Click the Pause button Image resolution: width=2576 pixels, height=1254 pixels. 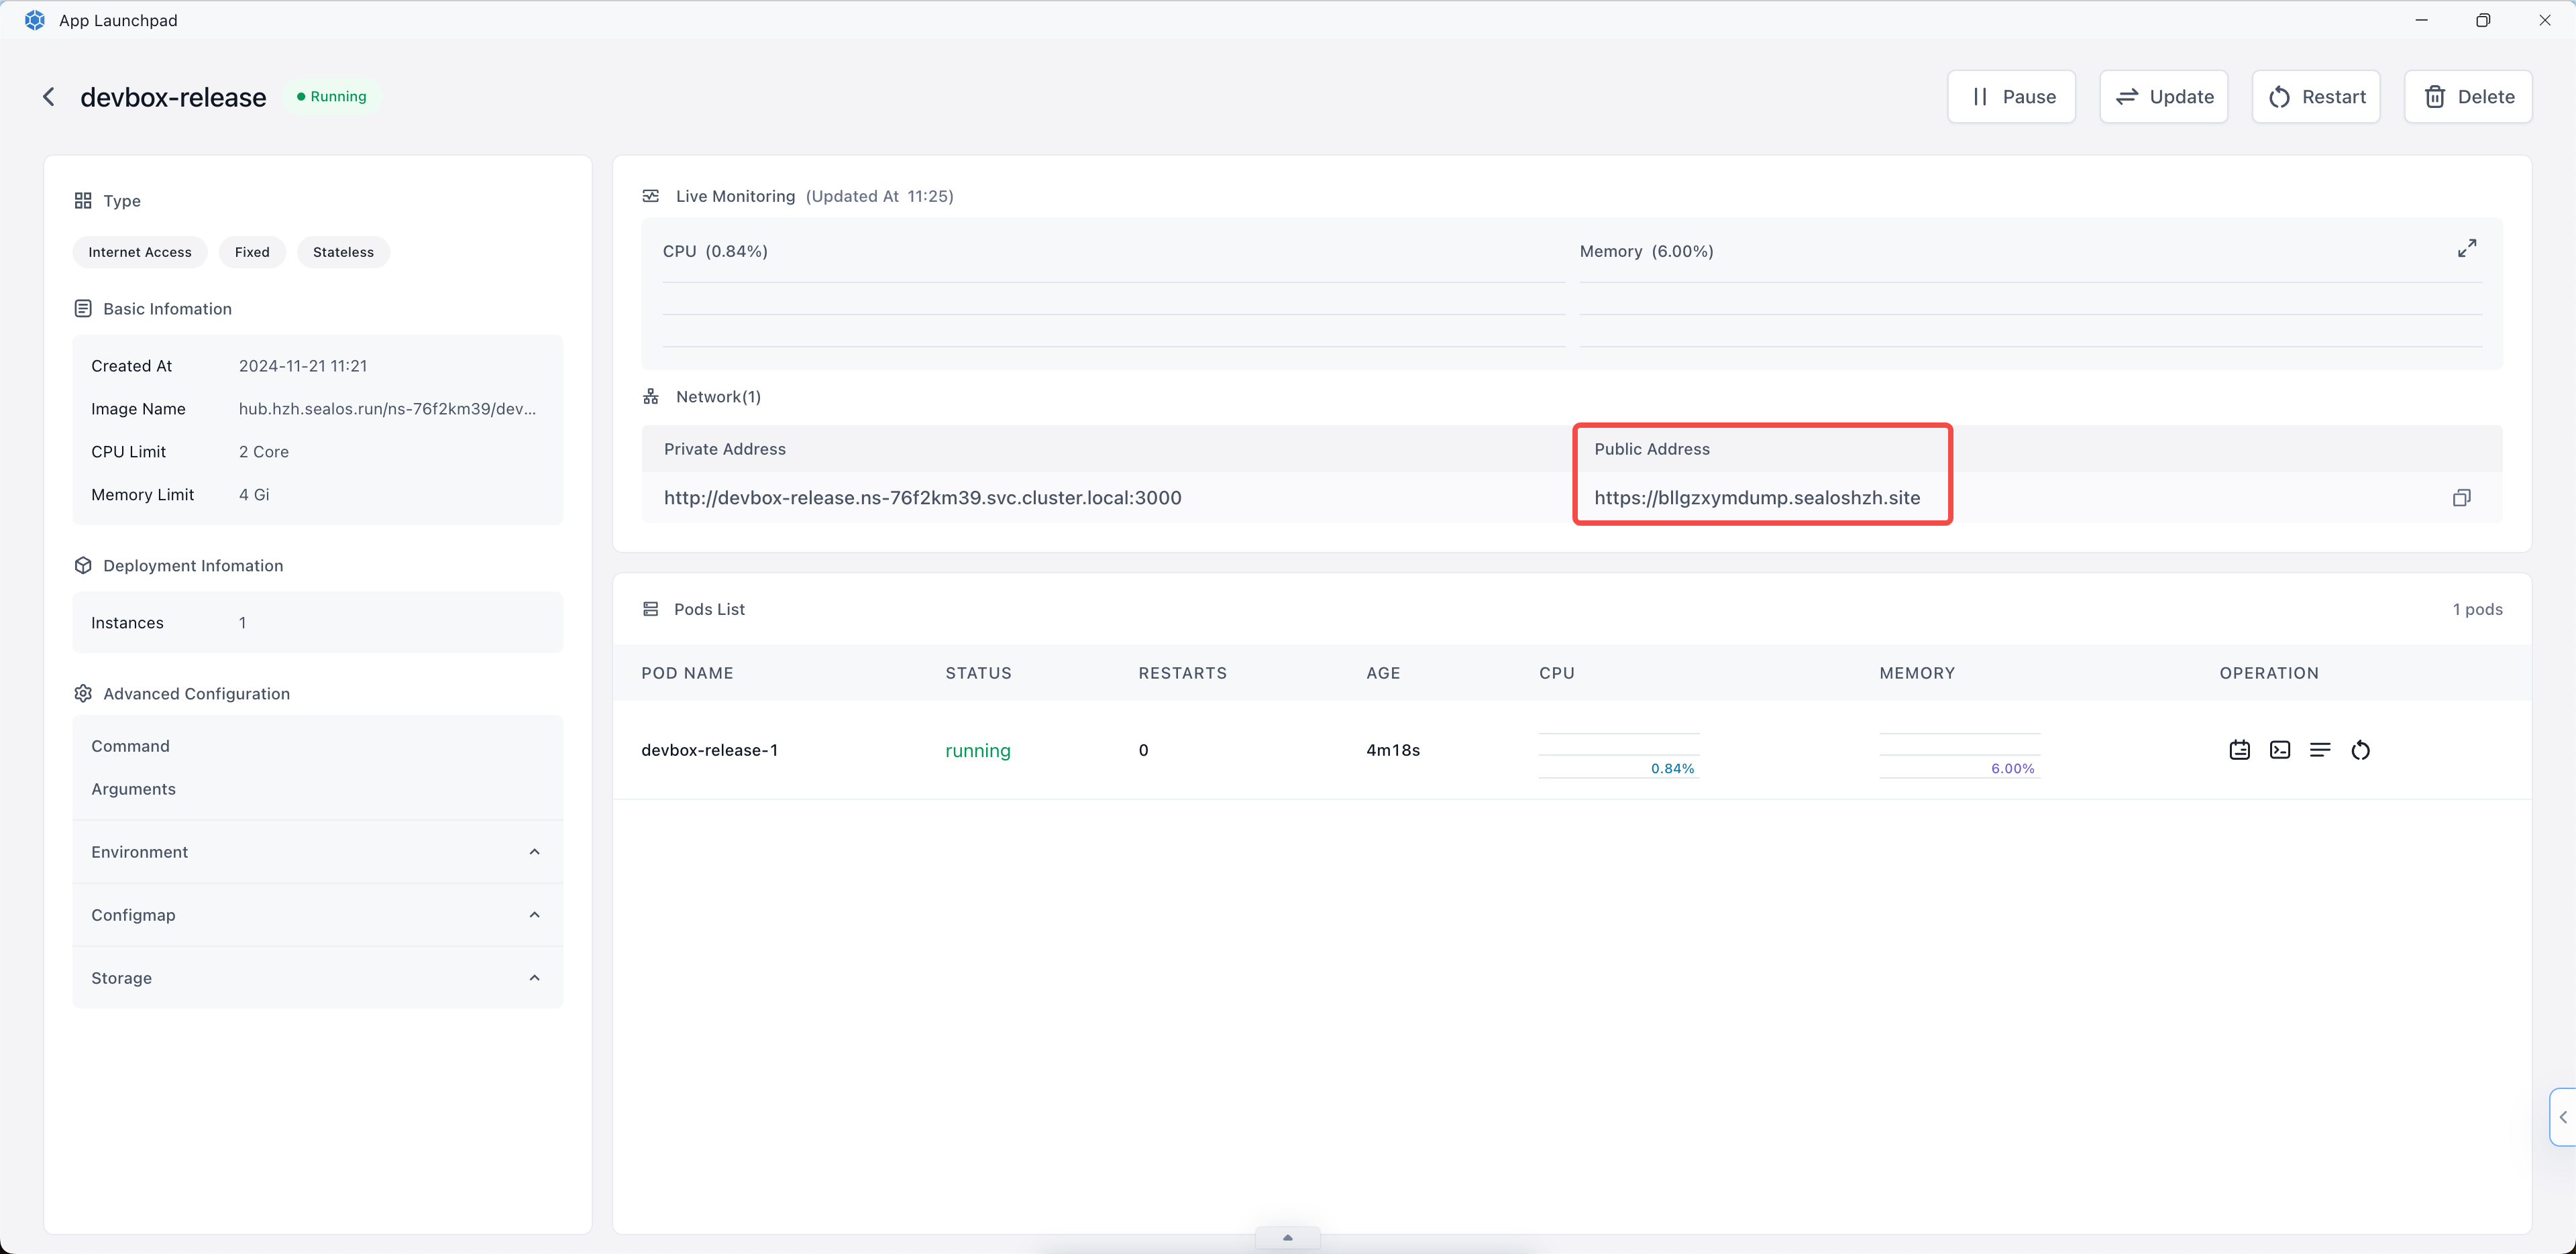coord(2011,97)
